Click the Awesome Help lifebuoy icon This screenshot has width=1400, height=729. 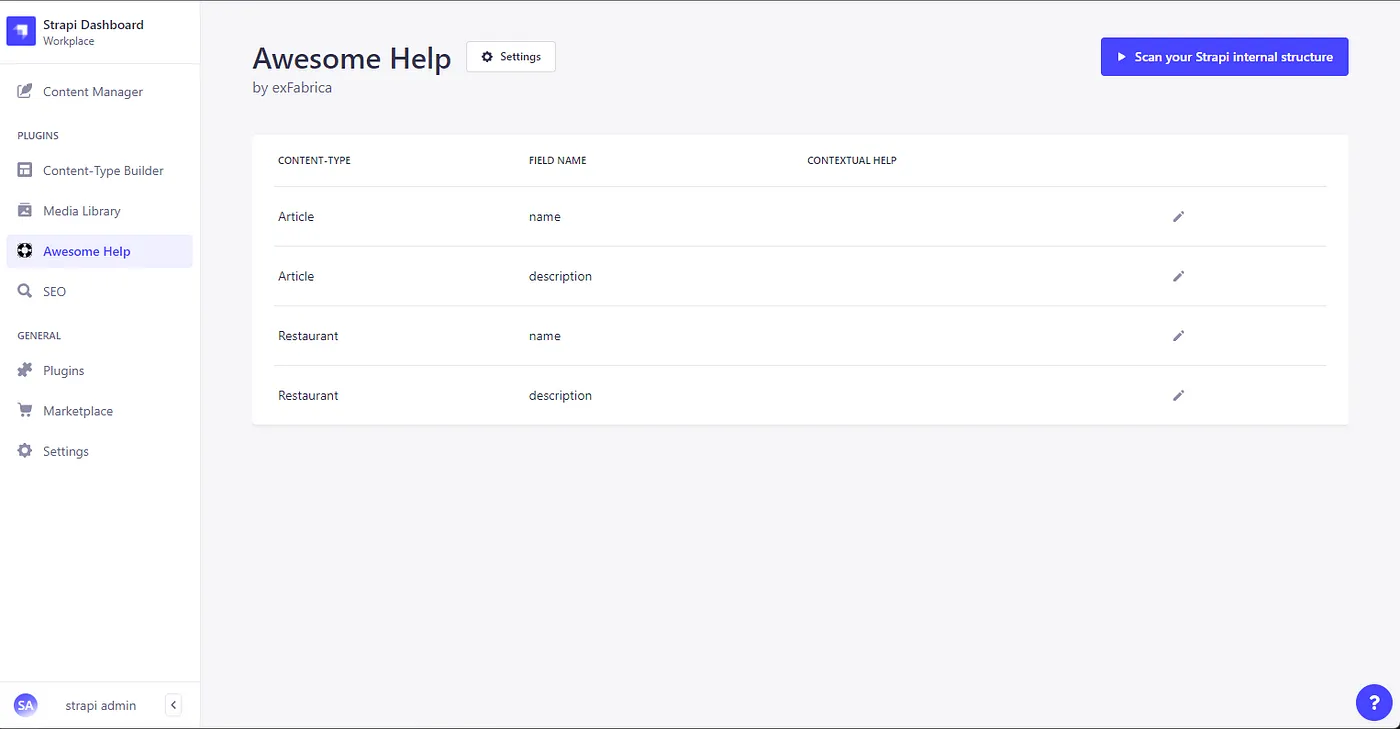coord(25,251)
